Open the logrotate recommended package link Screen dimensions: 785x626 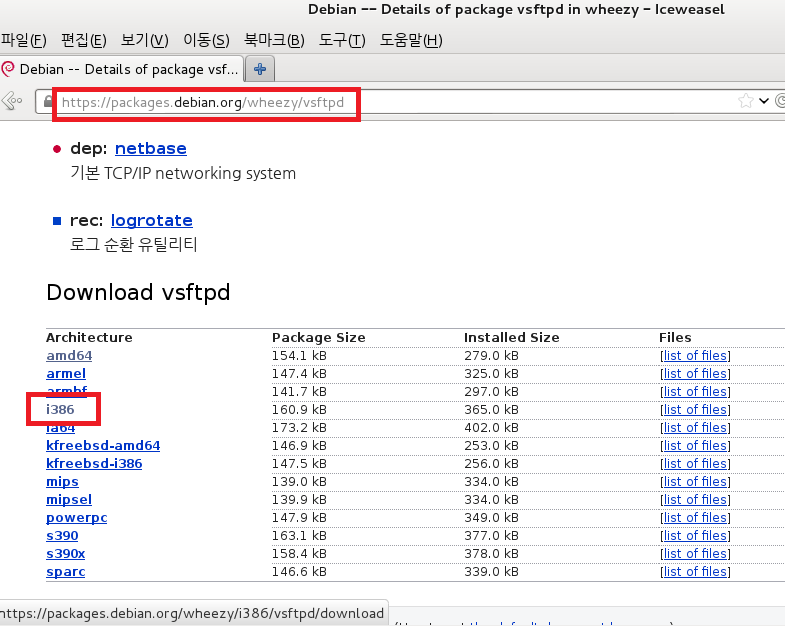tap(152, 220)
